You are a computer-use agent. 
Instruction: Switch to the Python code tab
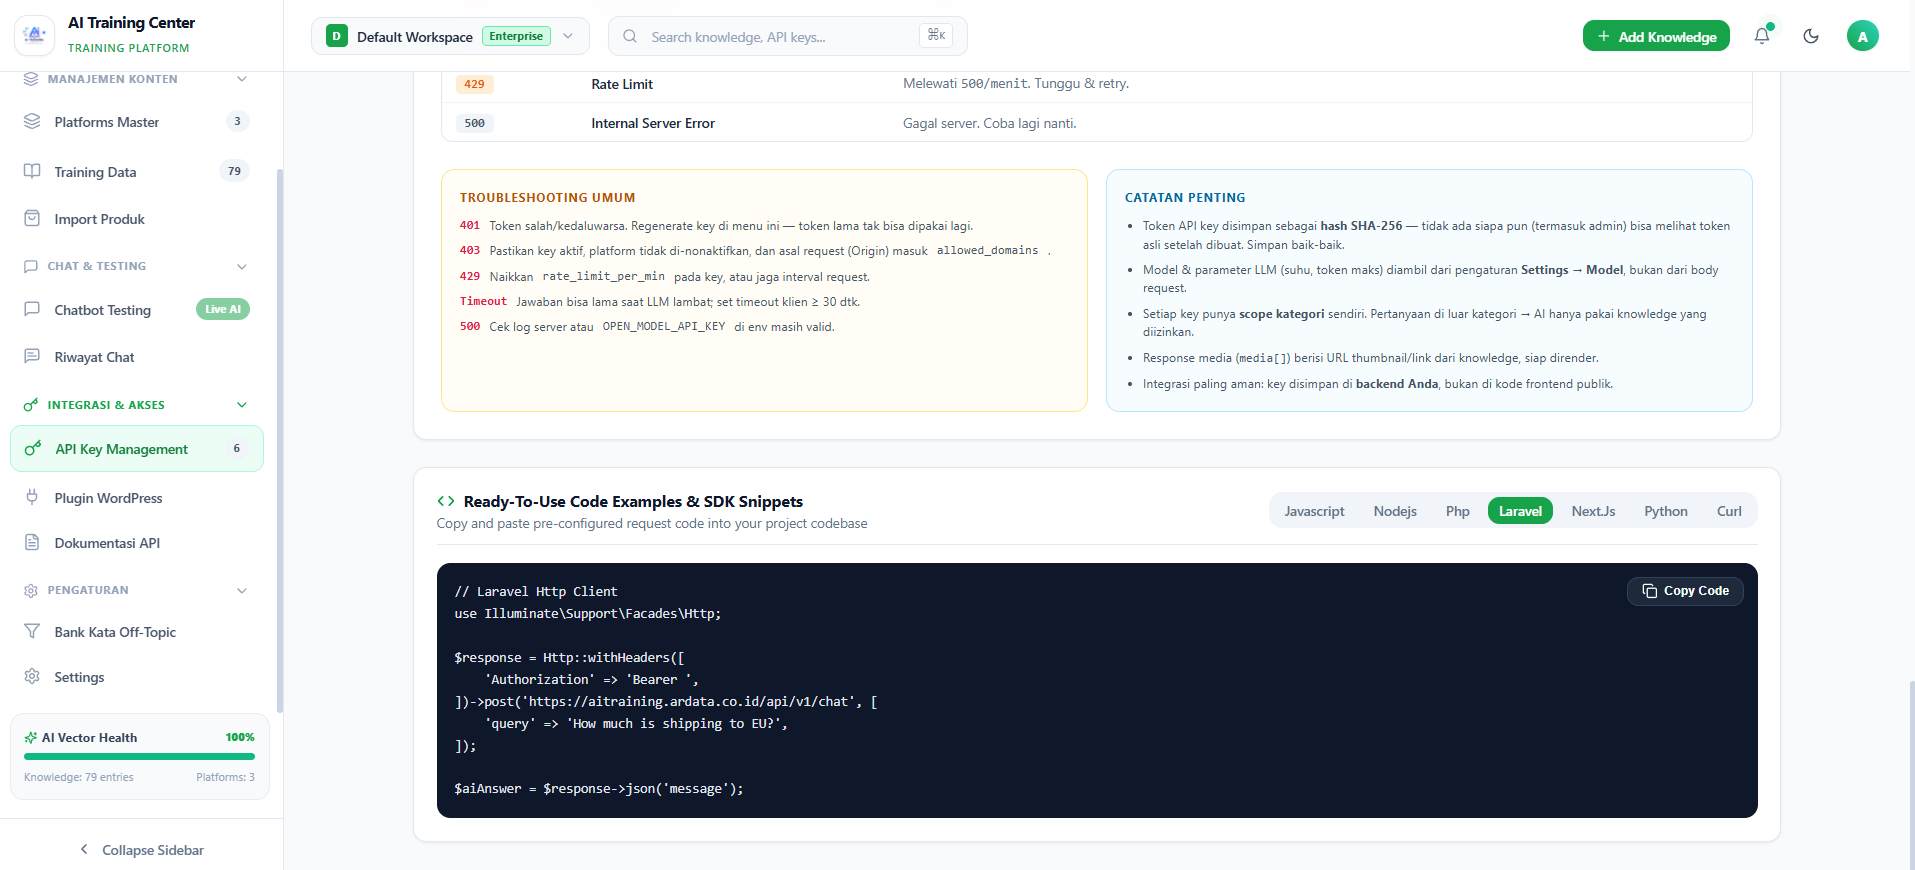pos(1666,511)
